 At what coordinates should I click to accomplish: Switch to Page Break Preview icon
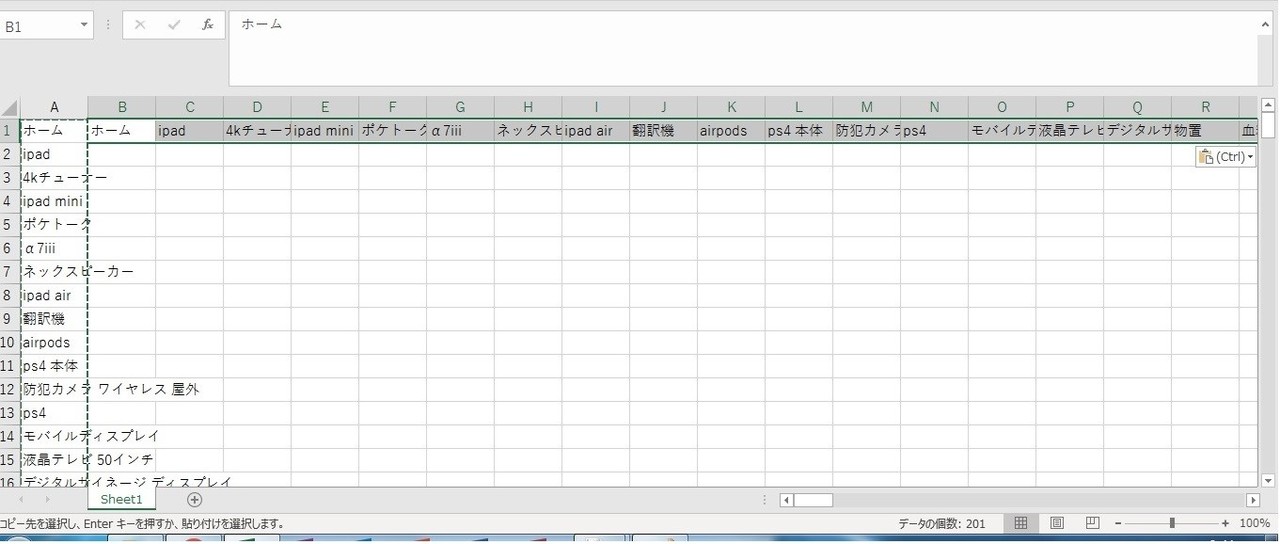point(1093,523)
